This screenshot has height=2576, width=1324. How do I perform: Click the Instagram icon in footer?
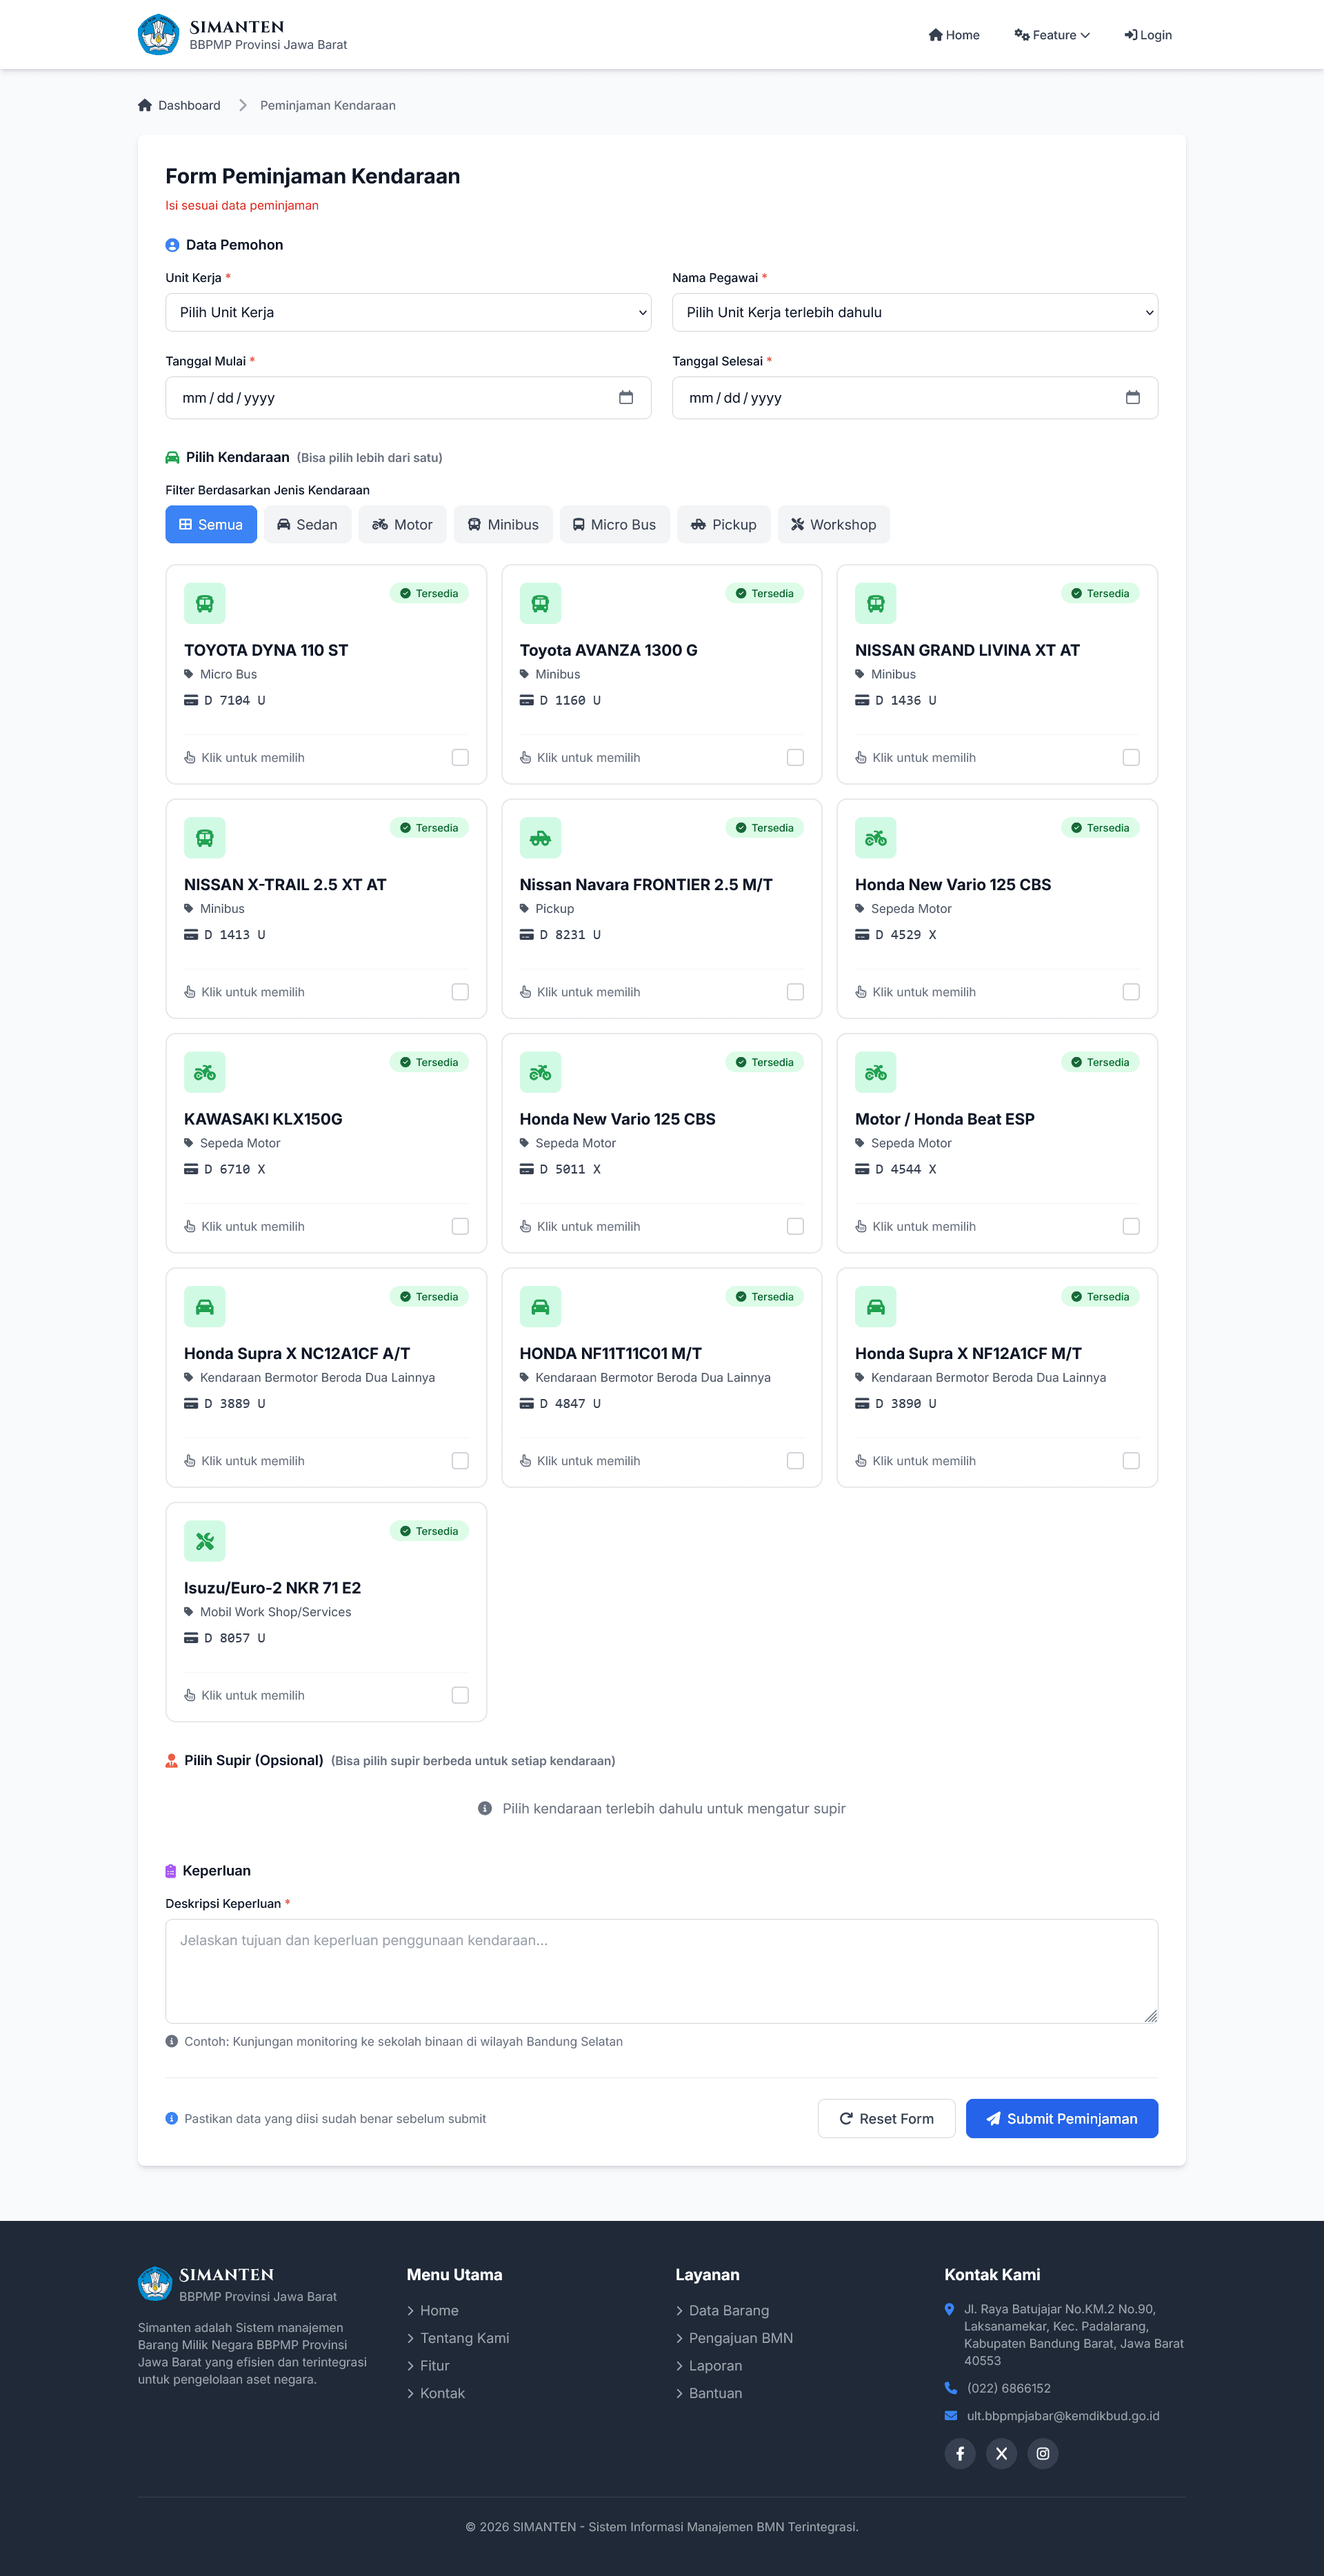coord(1042,2453)
